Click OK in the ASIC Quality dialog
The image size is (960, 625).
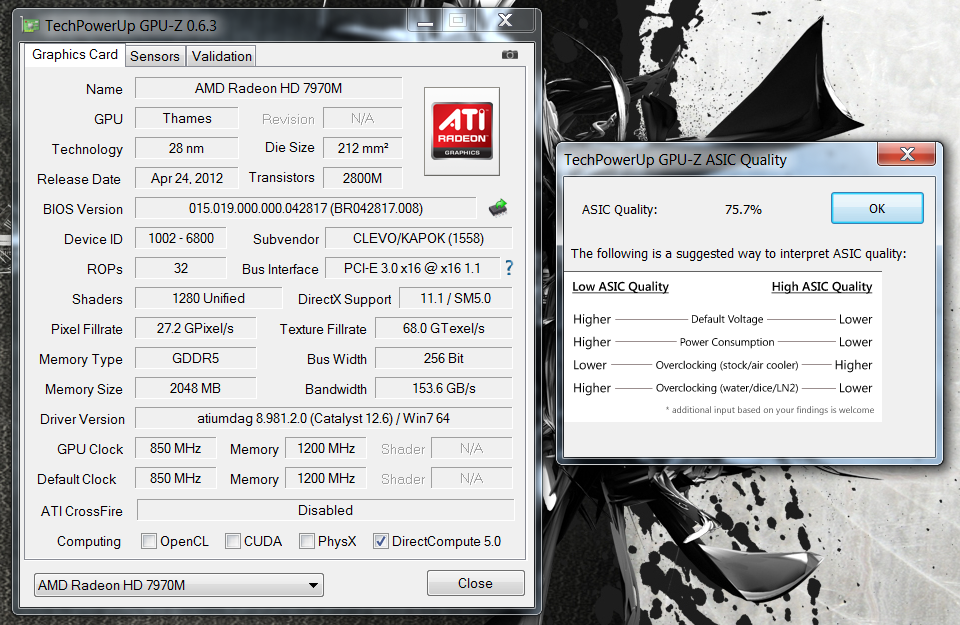(x=877, y=209)
